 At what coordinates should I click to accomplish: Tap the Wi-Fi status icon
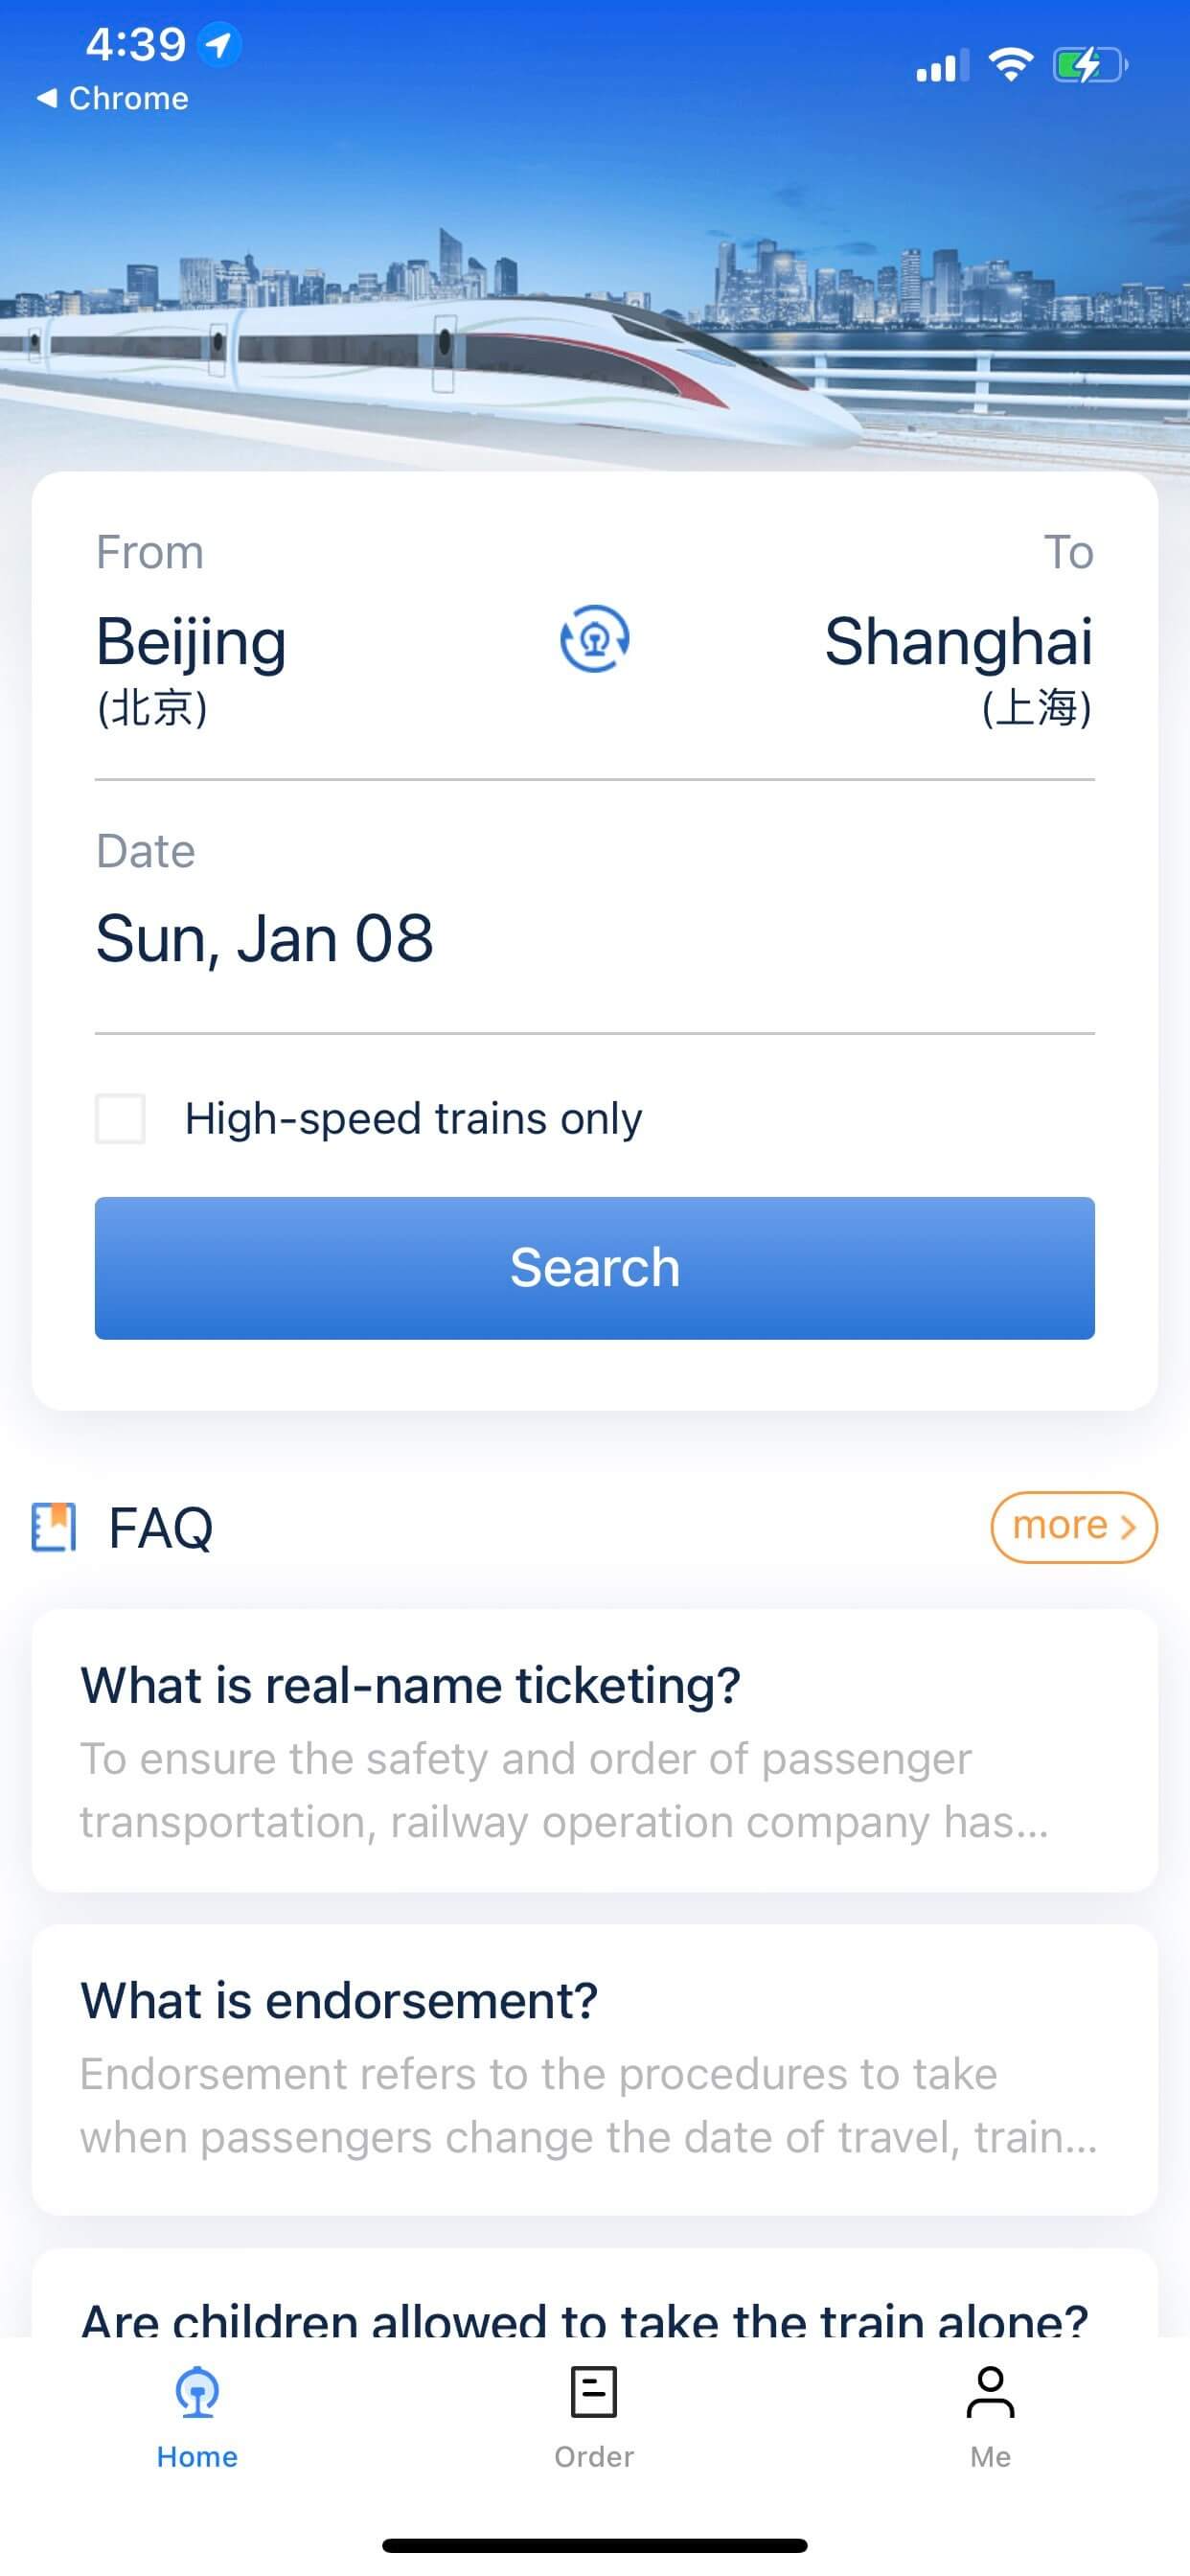coord(1010,66)
